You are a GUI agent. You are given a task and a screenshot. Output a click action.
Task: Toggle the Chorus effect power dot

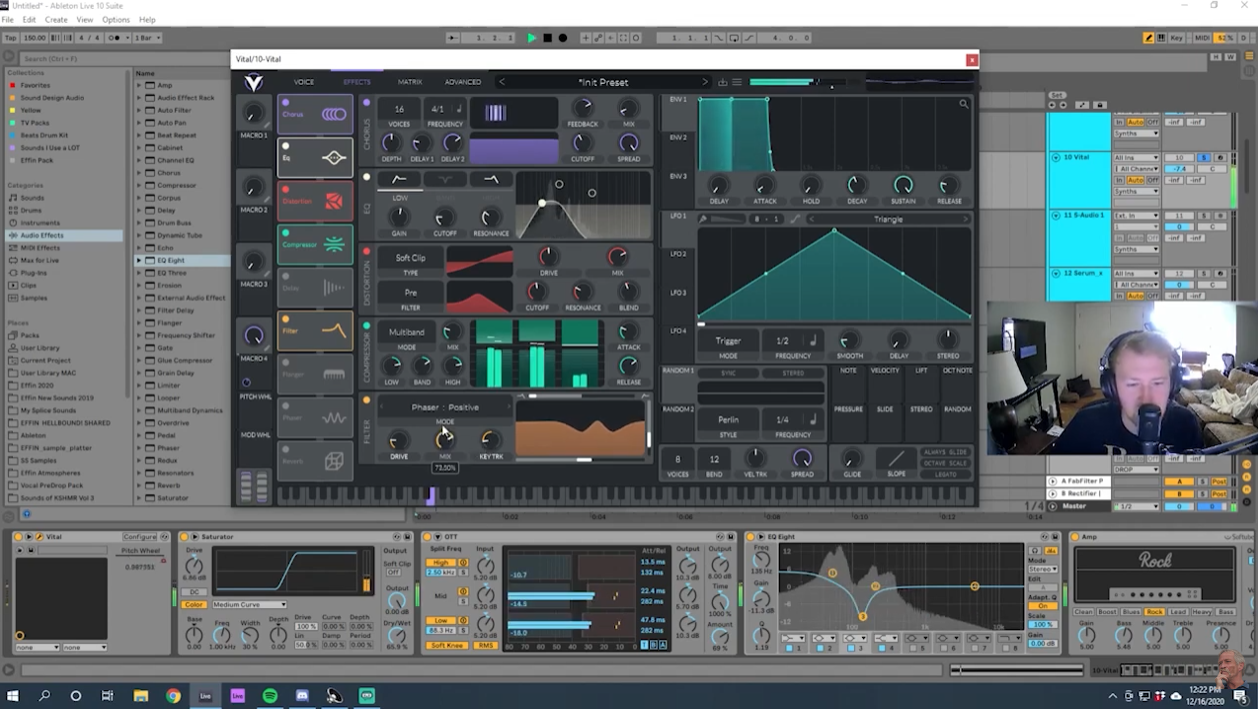click(x=286, y=102)
